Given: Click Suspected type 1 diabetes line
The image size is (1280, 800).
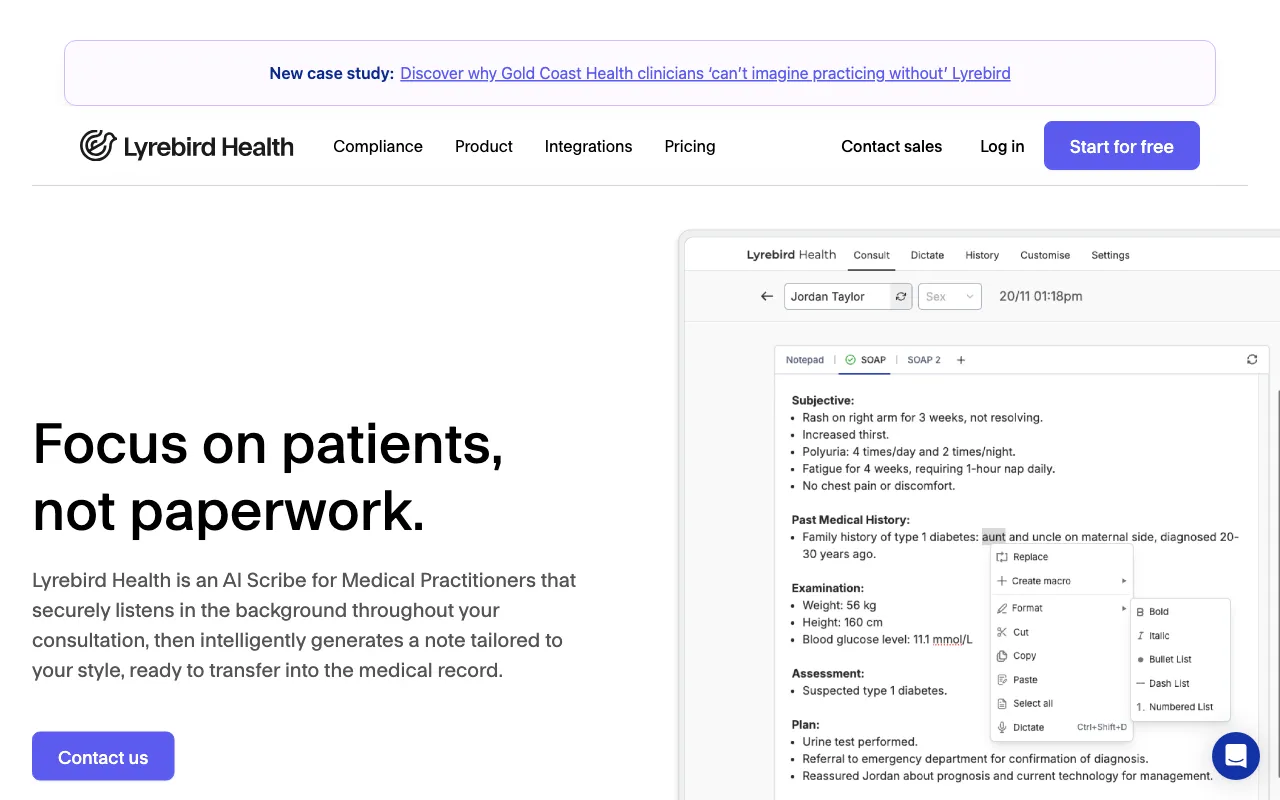Looking at the screenshot, I should (875, 690).
